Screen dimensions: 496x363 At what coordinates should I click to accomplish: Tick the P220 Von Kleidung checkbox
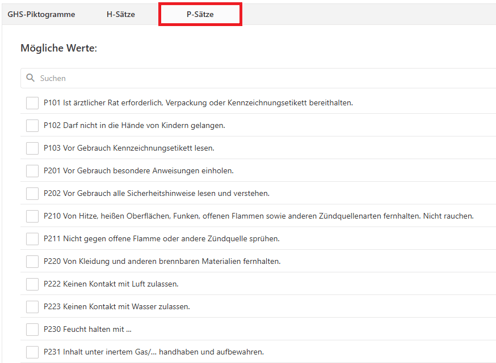pos(32,262)
